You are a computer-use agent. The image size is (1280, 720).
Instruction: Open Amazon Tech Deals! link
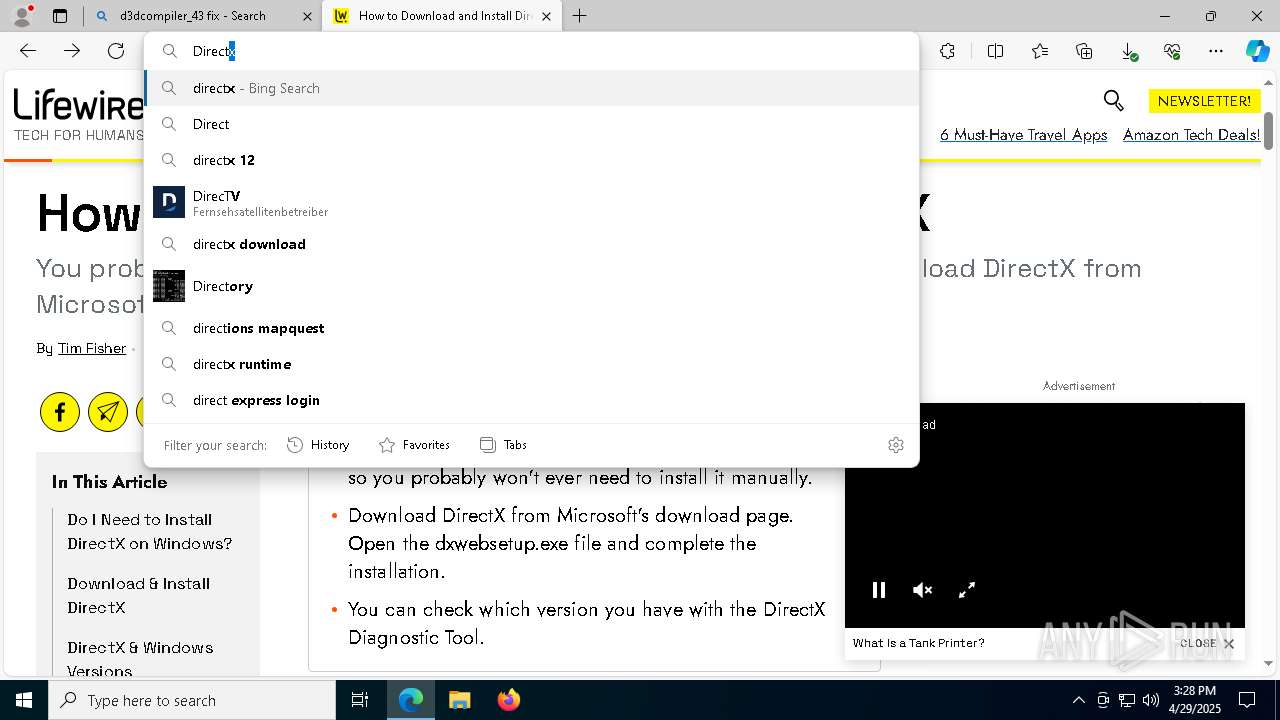pyautogui.click(x=1192, y=135)
